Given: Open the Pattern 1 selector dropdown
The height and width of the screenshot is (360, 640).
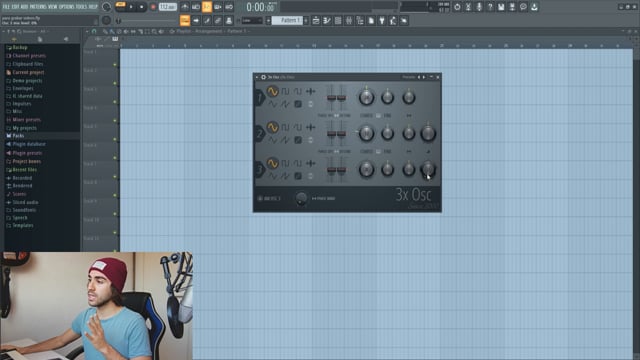Looking at the screenshot, I should [287, 20].
